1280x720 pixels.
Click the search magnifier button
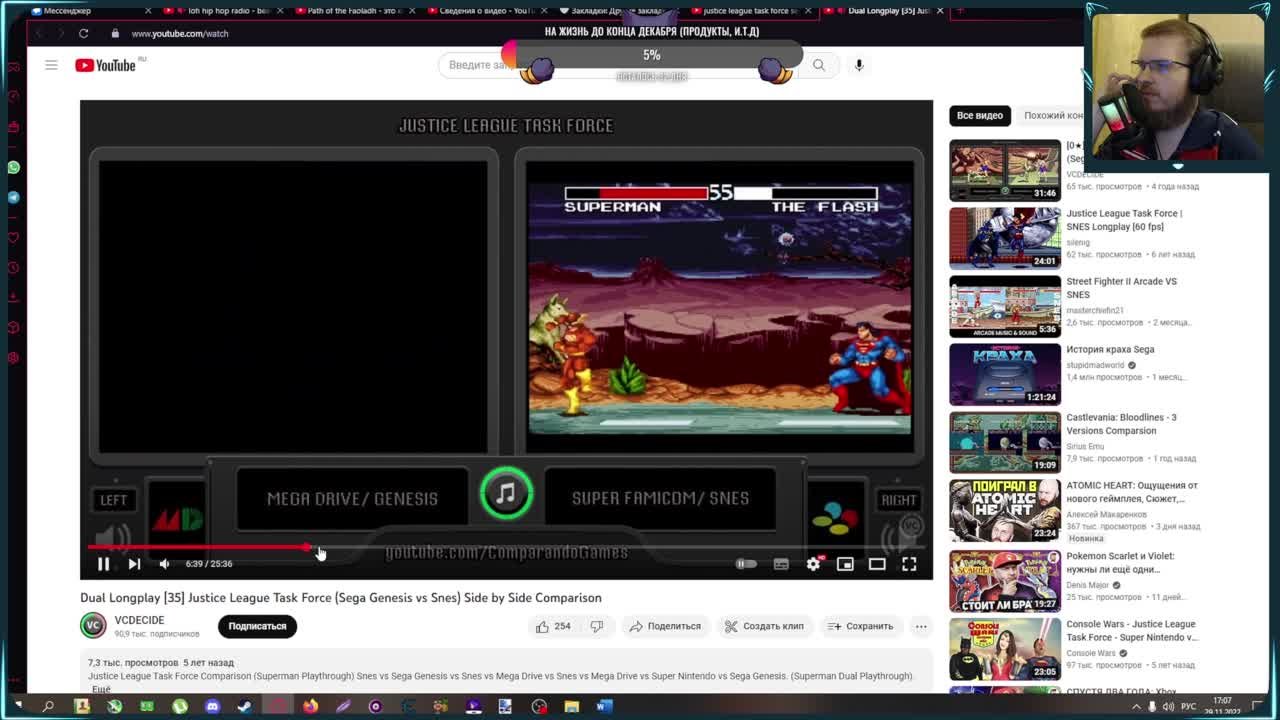point(819,65)
